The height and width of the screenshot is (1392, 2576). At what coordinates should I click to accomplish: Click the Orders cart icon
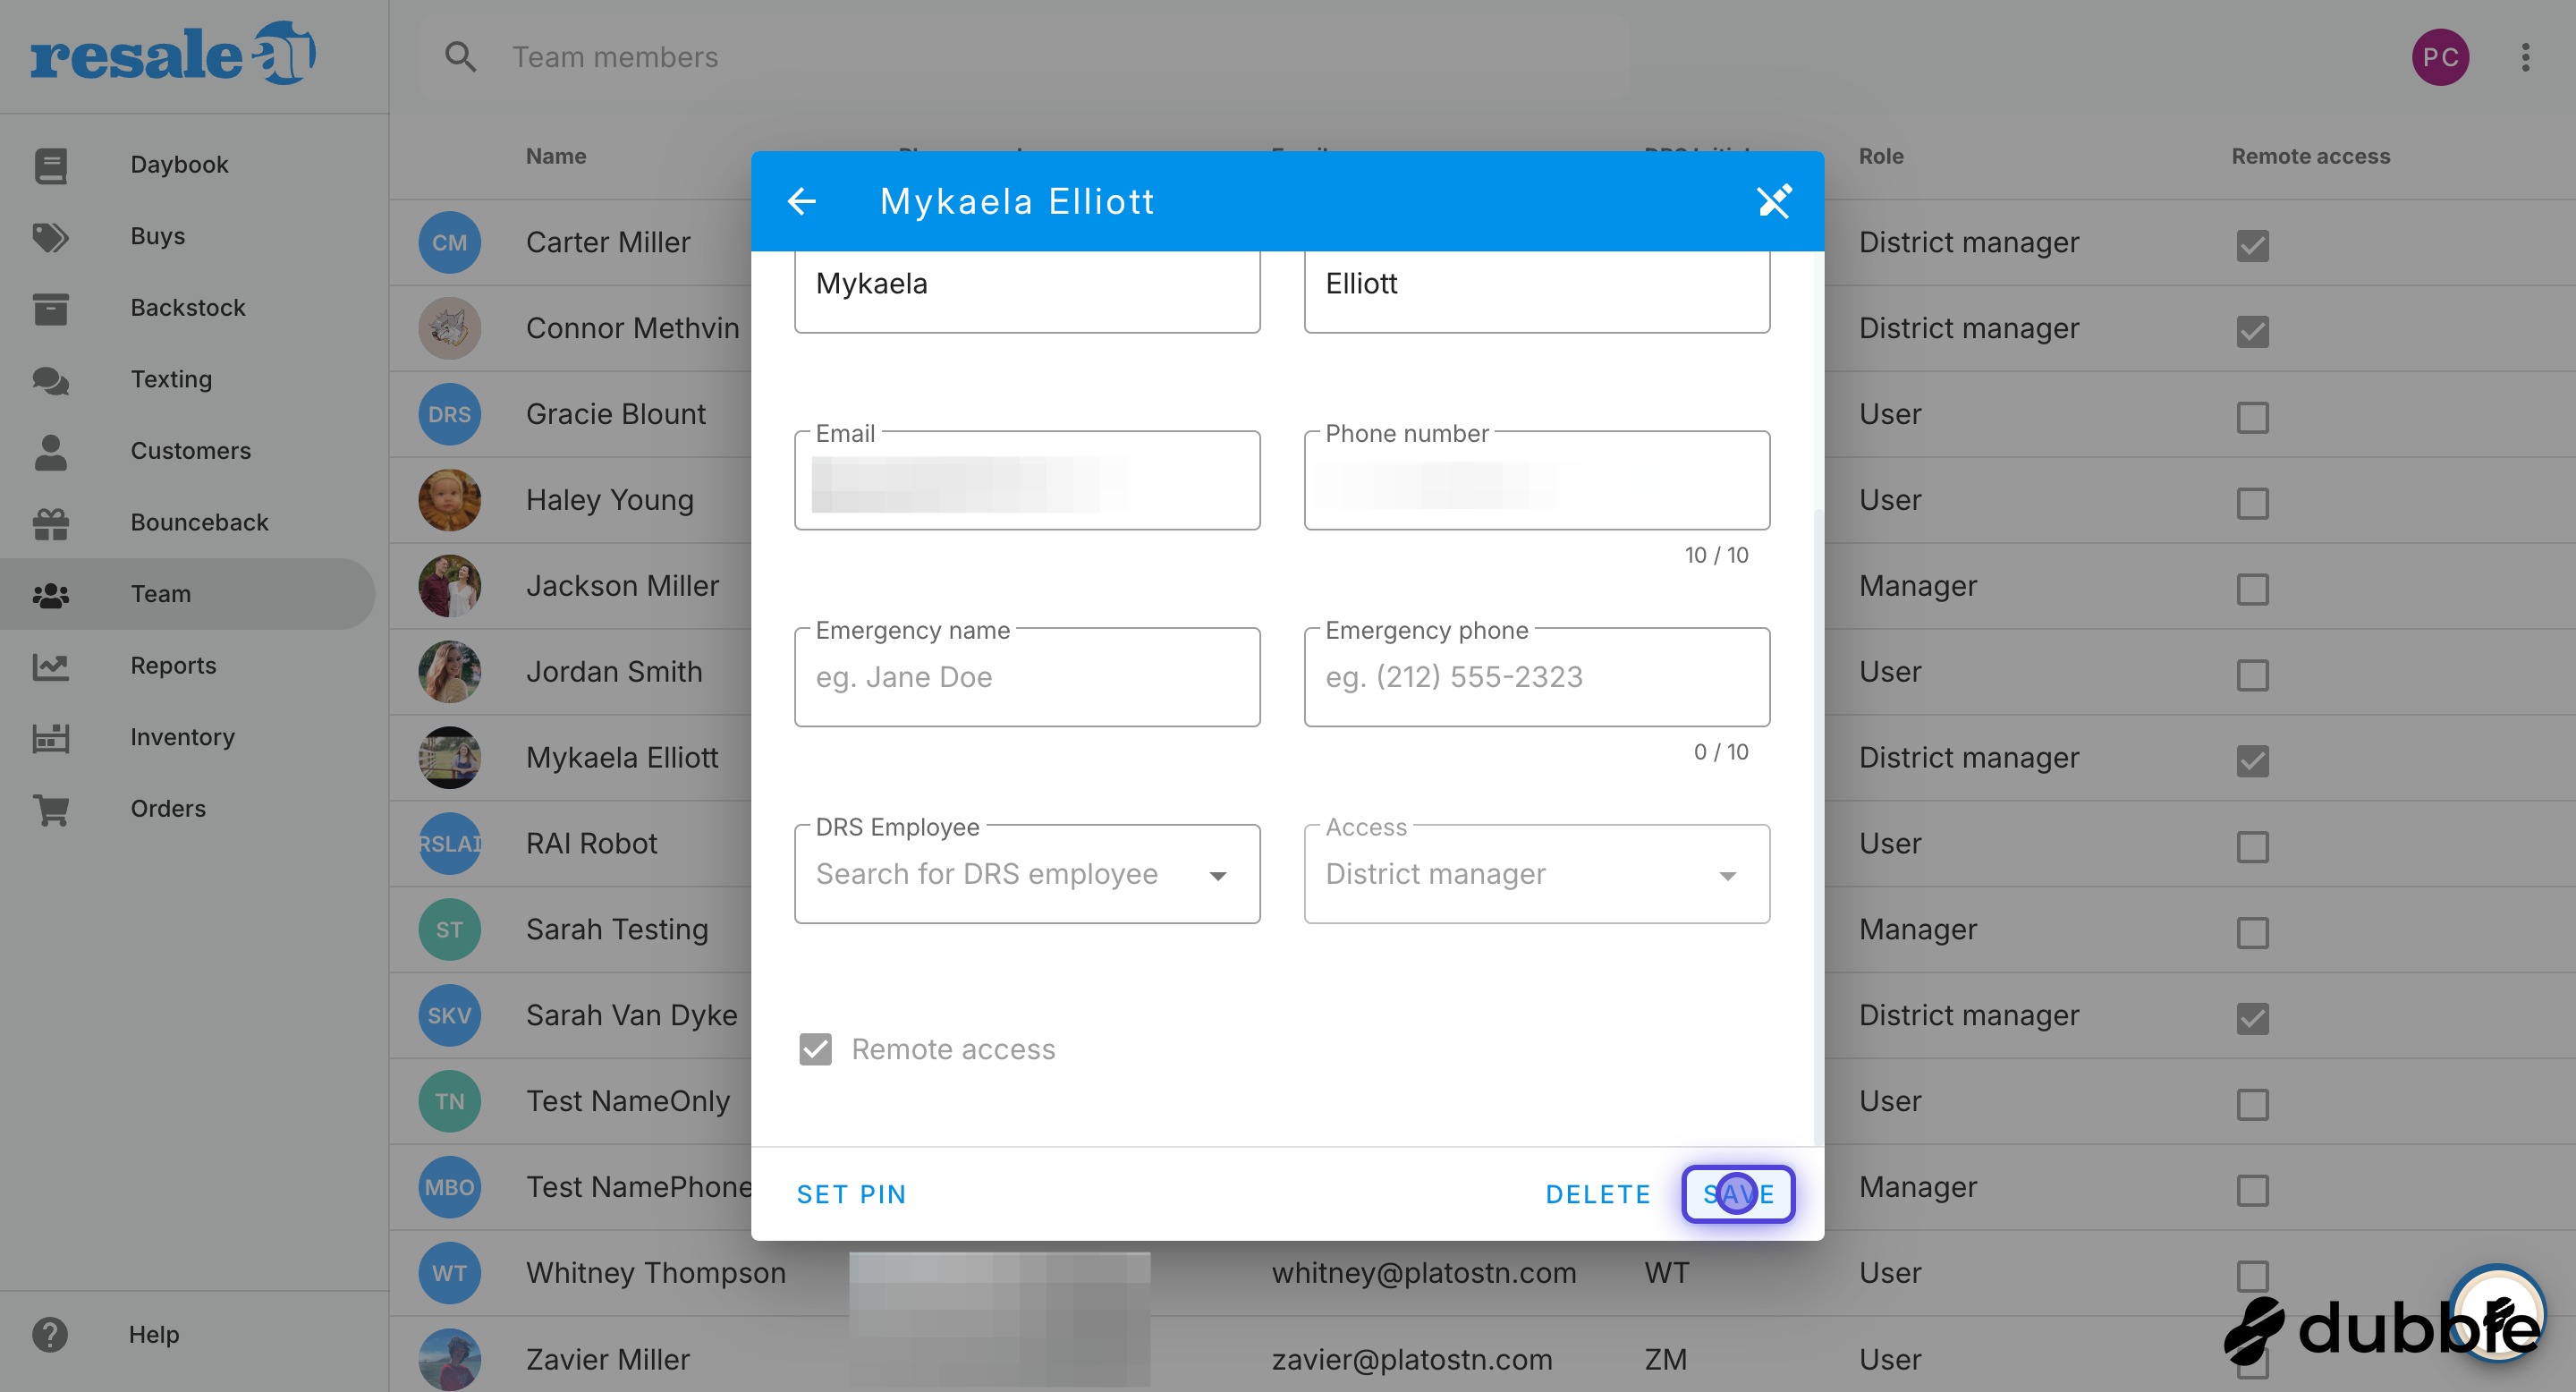[50, 810]
